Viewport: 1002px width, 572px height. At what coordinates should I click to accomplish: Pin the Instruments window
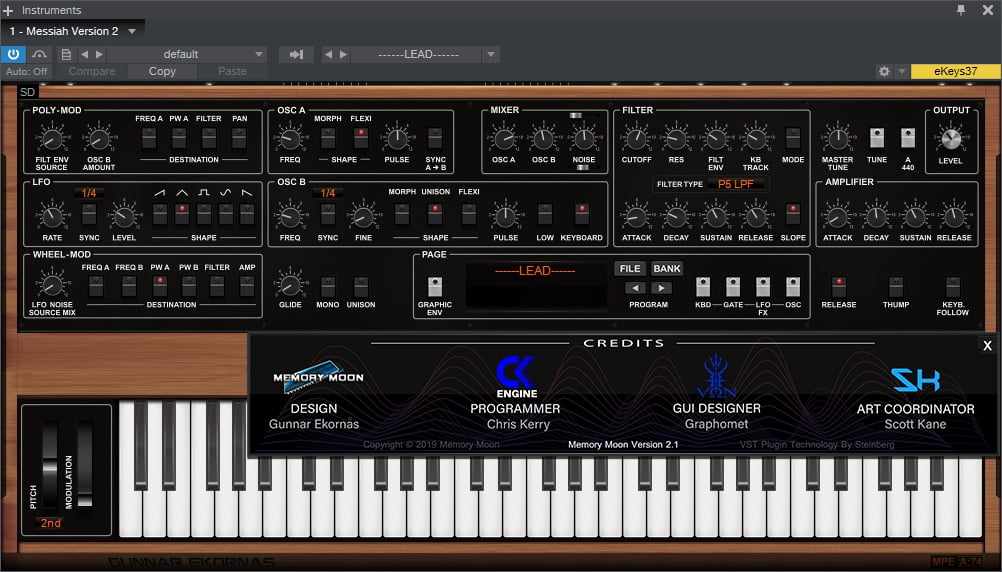coord(961,10)
